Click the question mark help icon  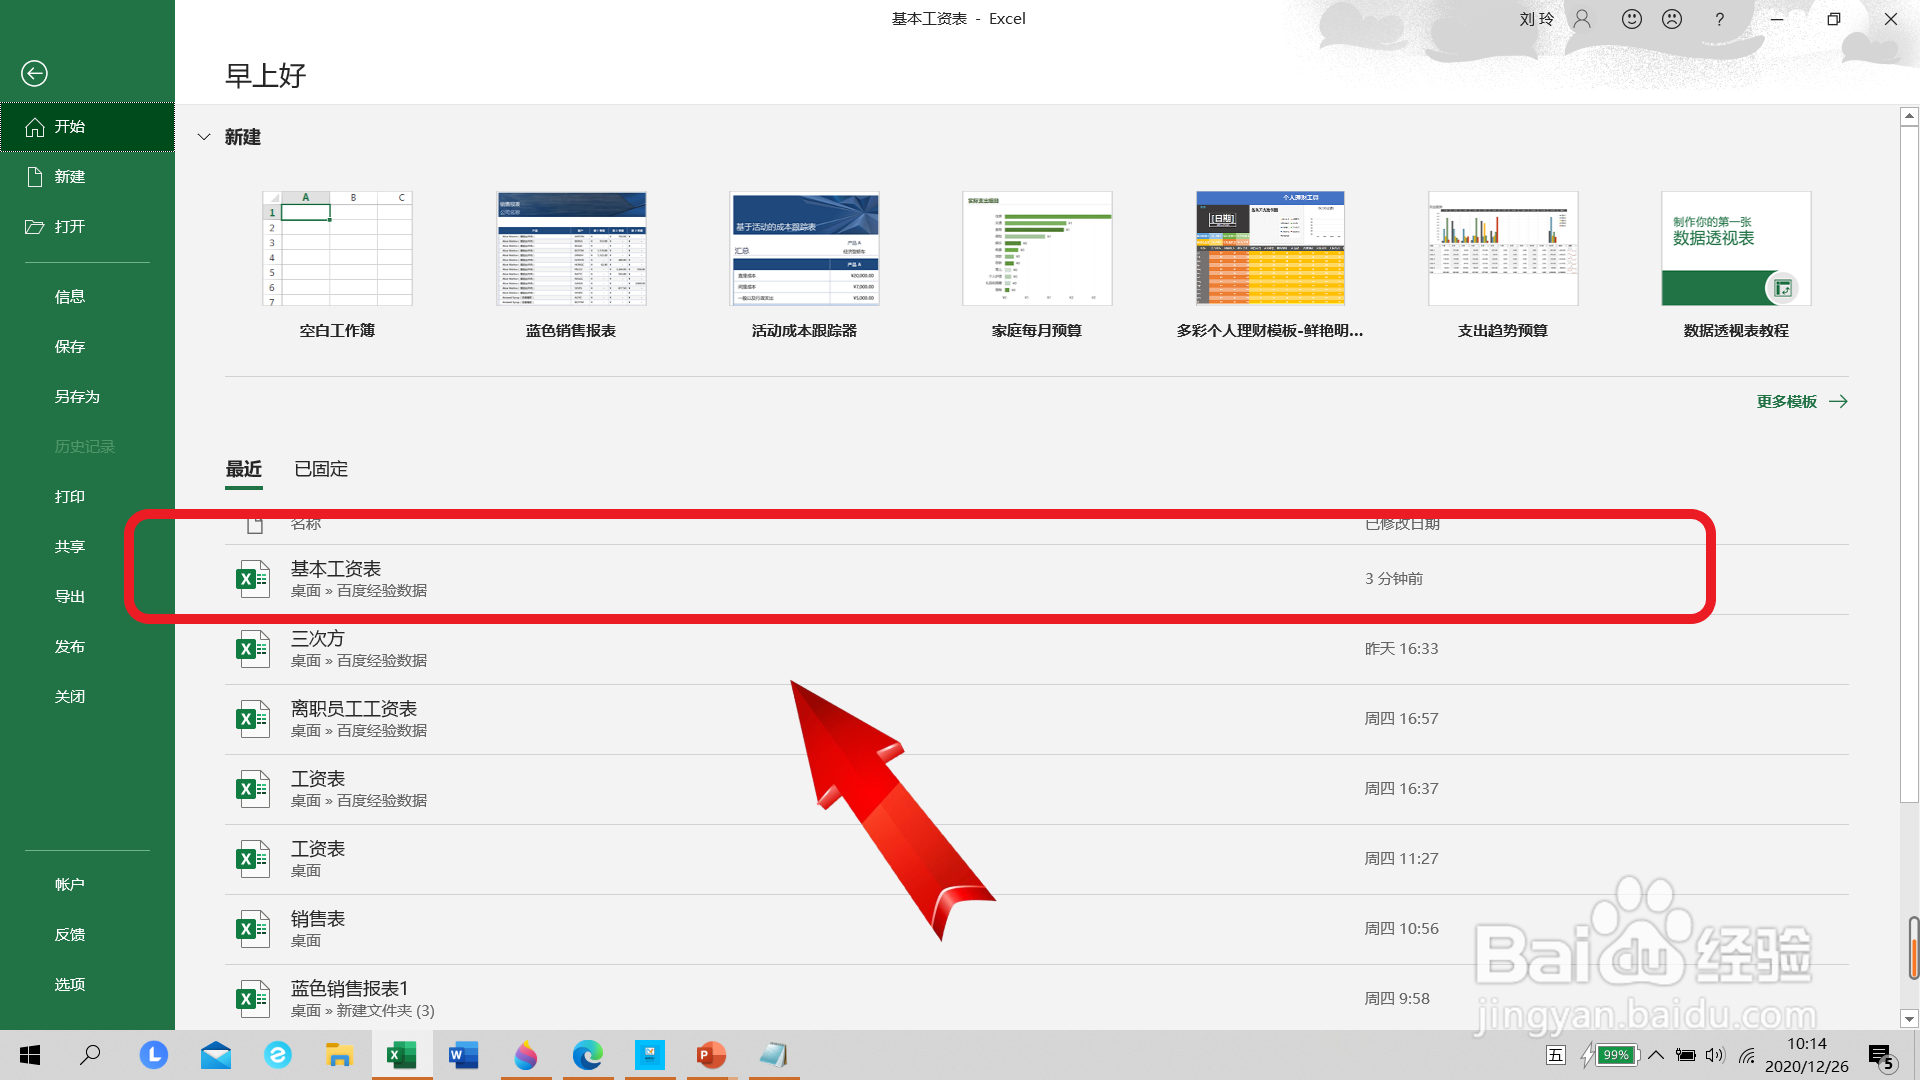tap(1719, 19)
